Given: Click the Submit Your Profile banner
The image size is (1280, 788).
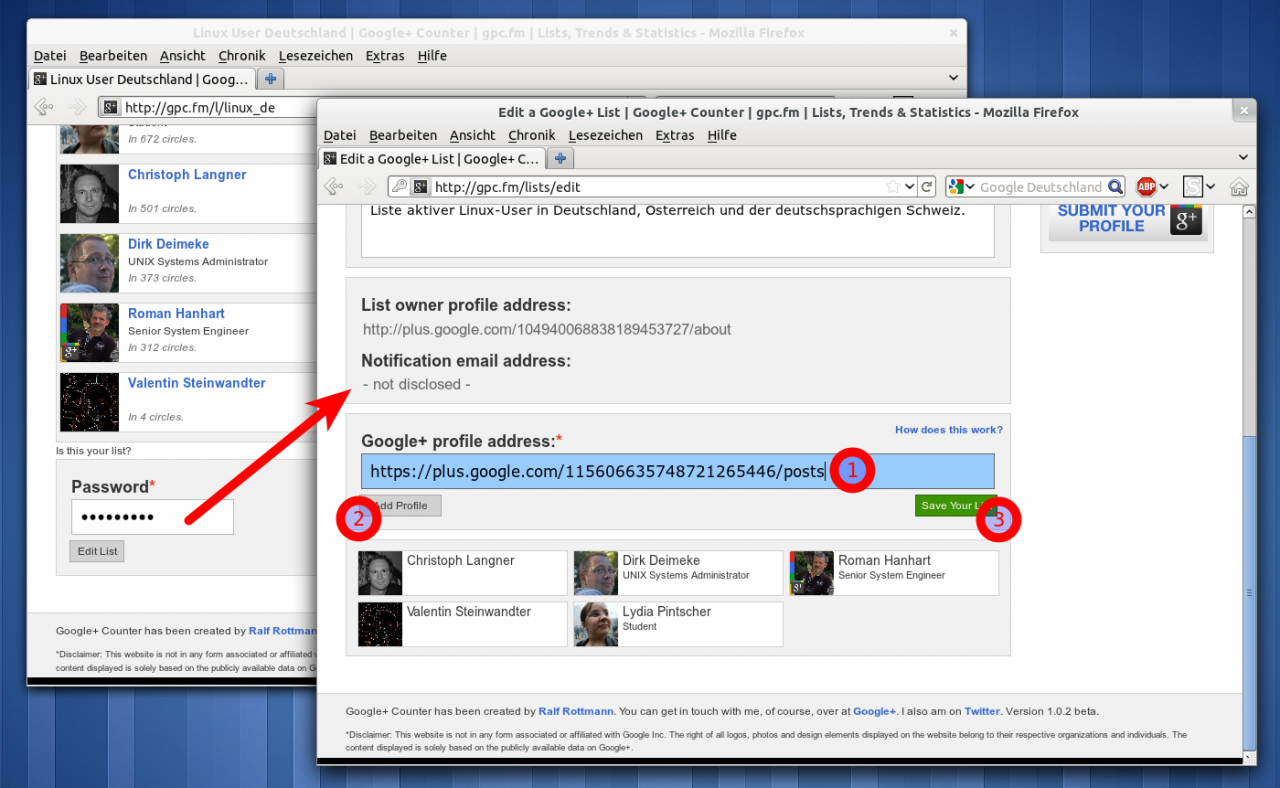Looking at the screenshot, I should pyautogui.click(x=1127, y=222).
